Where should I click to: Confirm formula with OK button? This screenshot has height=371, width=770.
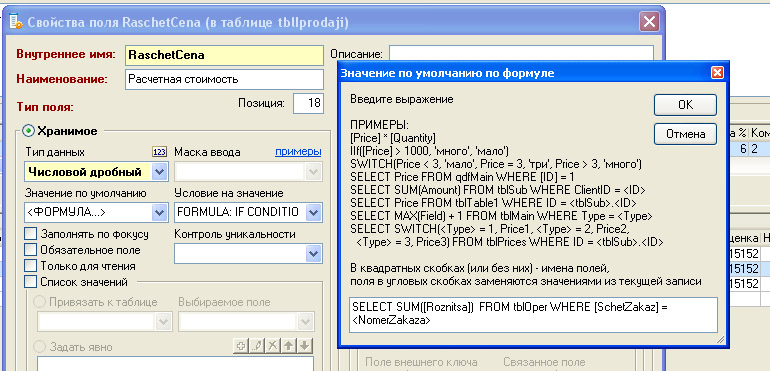685,105
